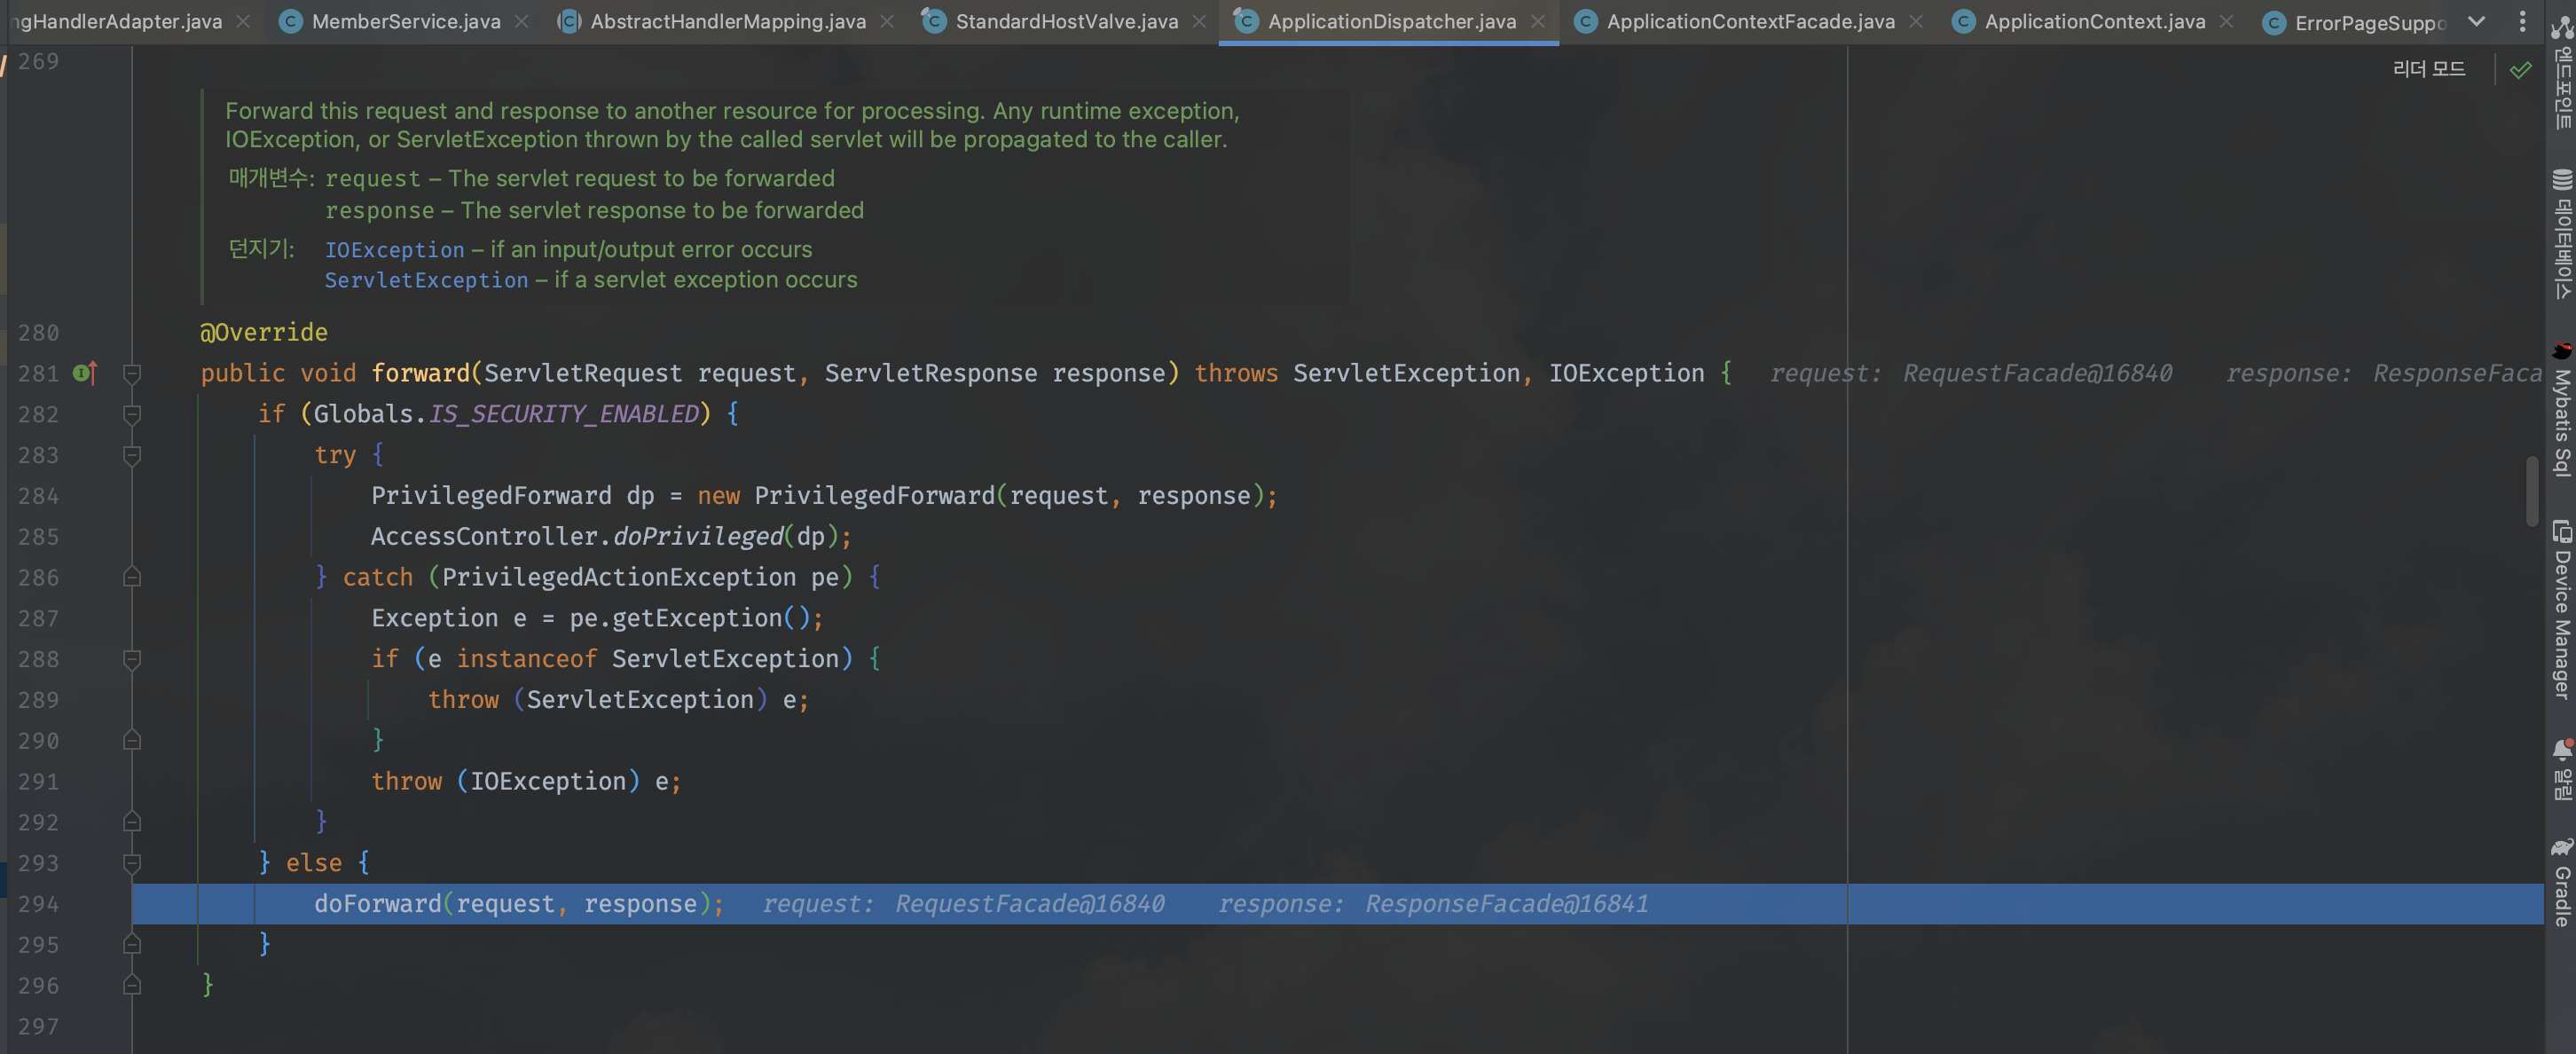Click doPrivileged call on line 285

pyautogui.click(x=698, y=537)
